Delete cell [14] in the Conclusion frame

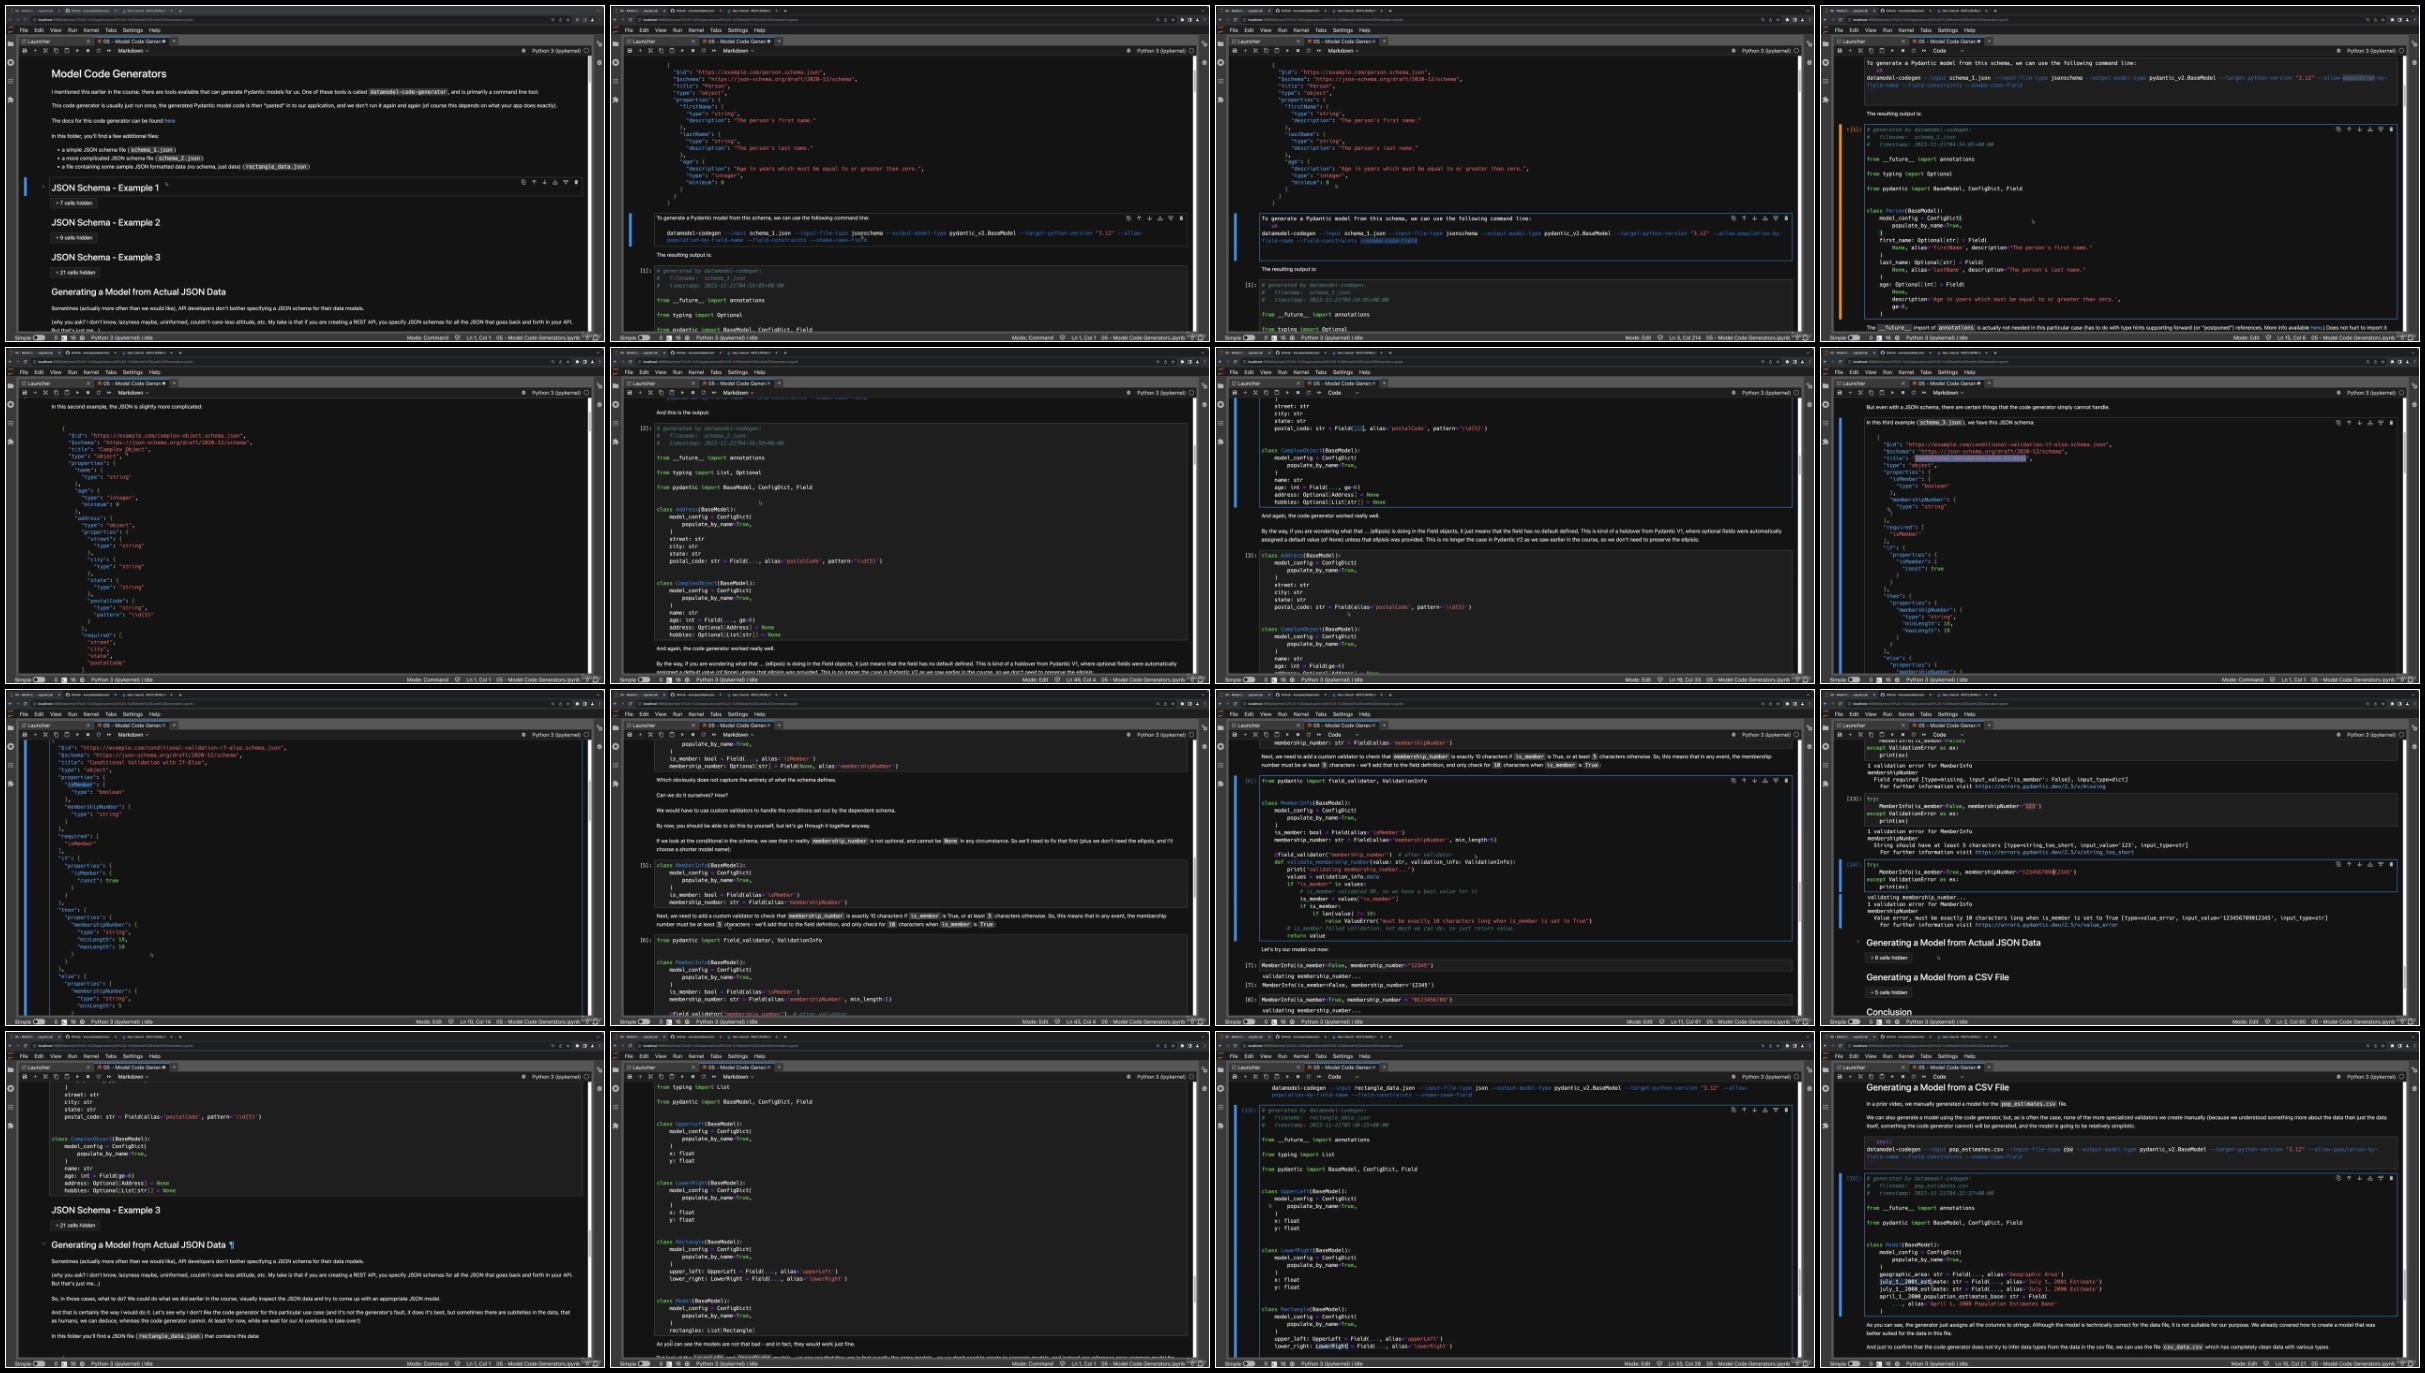click(2391, 864)
